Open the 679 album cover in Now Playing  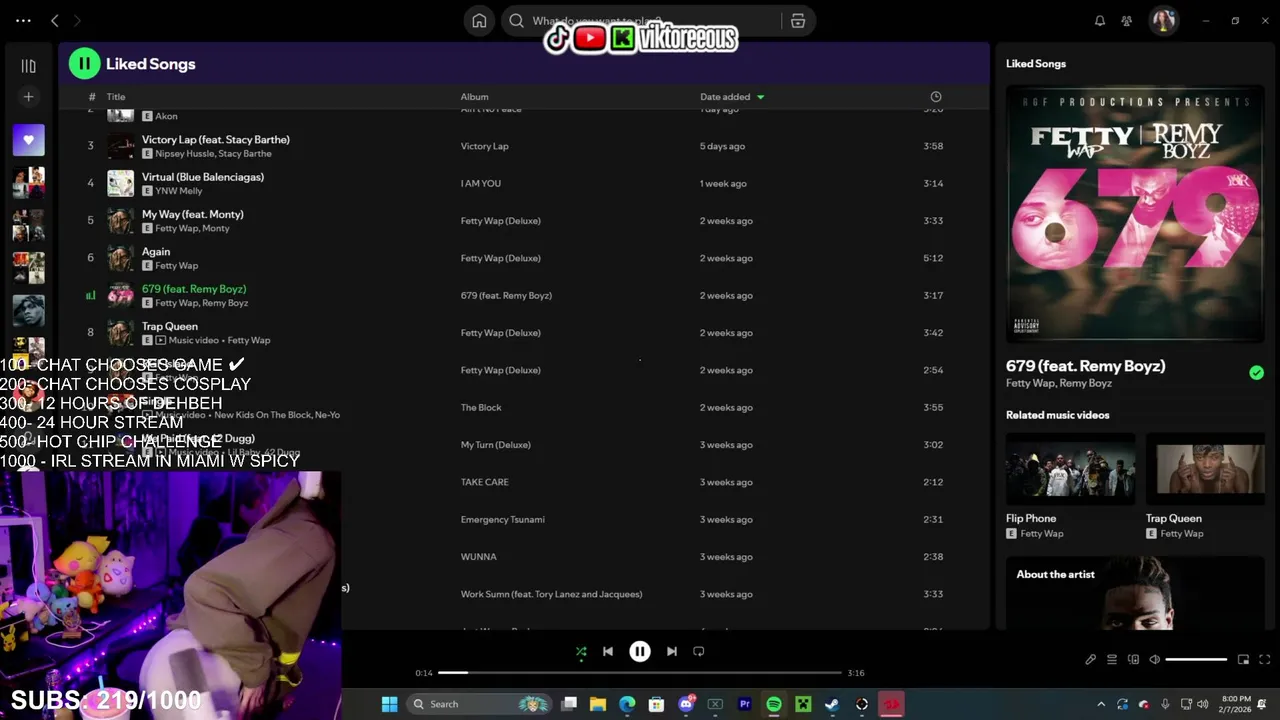click(1135, 213)
